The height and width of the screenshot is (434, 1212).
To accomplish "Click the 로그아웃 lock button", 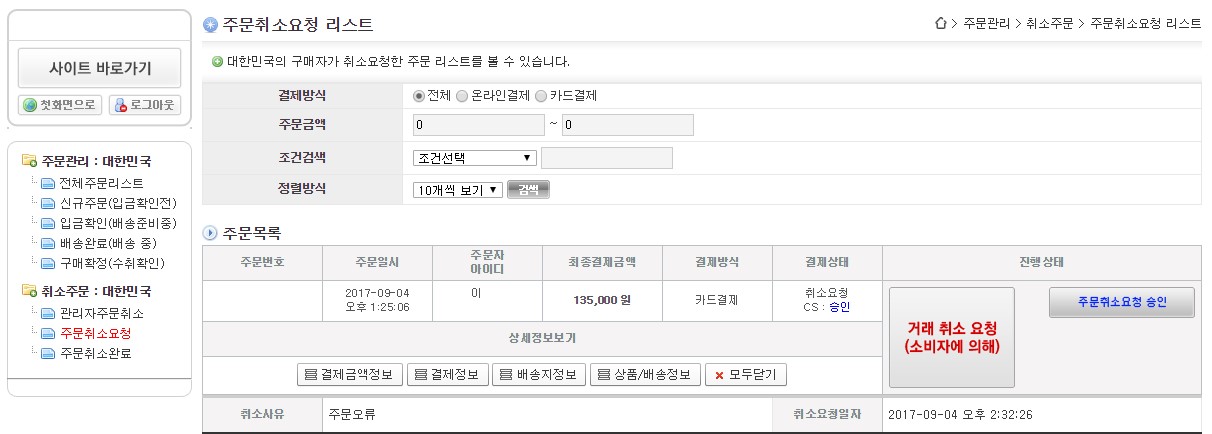I will [x=145, y=105].
